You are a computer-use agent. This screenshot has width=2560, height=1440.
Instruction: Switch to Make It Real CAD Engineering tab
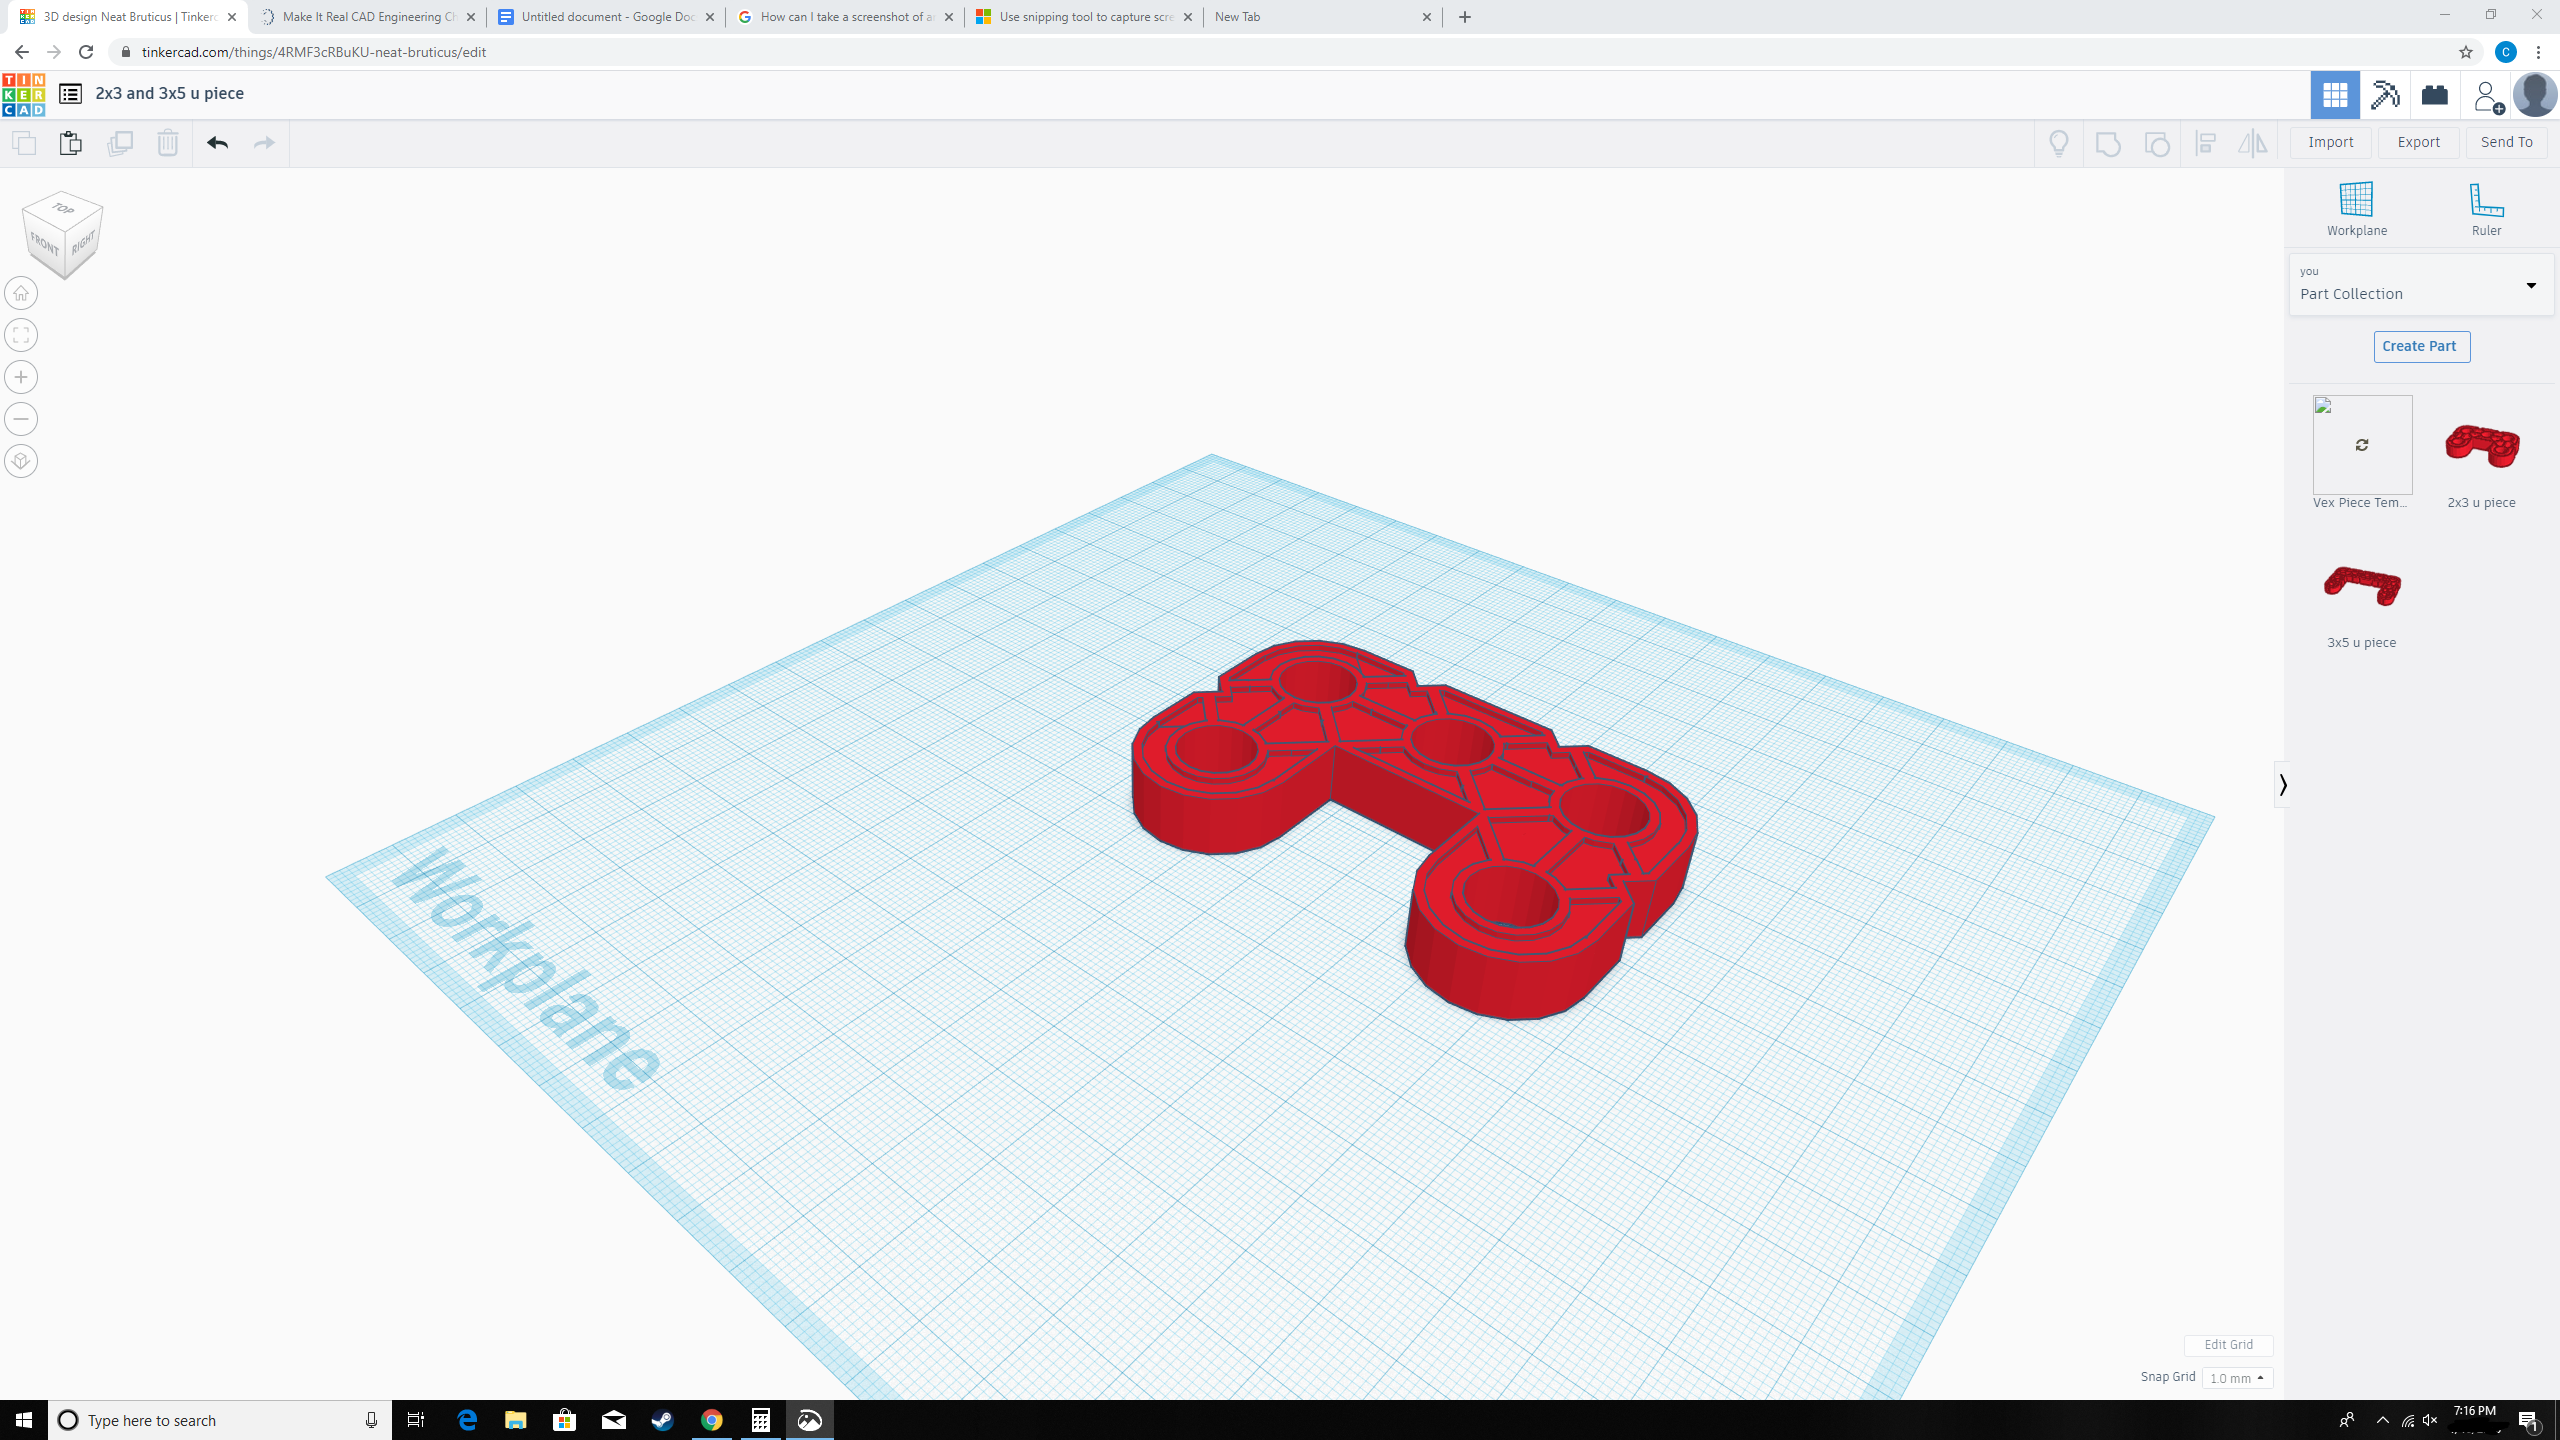pyautogui.click(x=367, y=17)
